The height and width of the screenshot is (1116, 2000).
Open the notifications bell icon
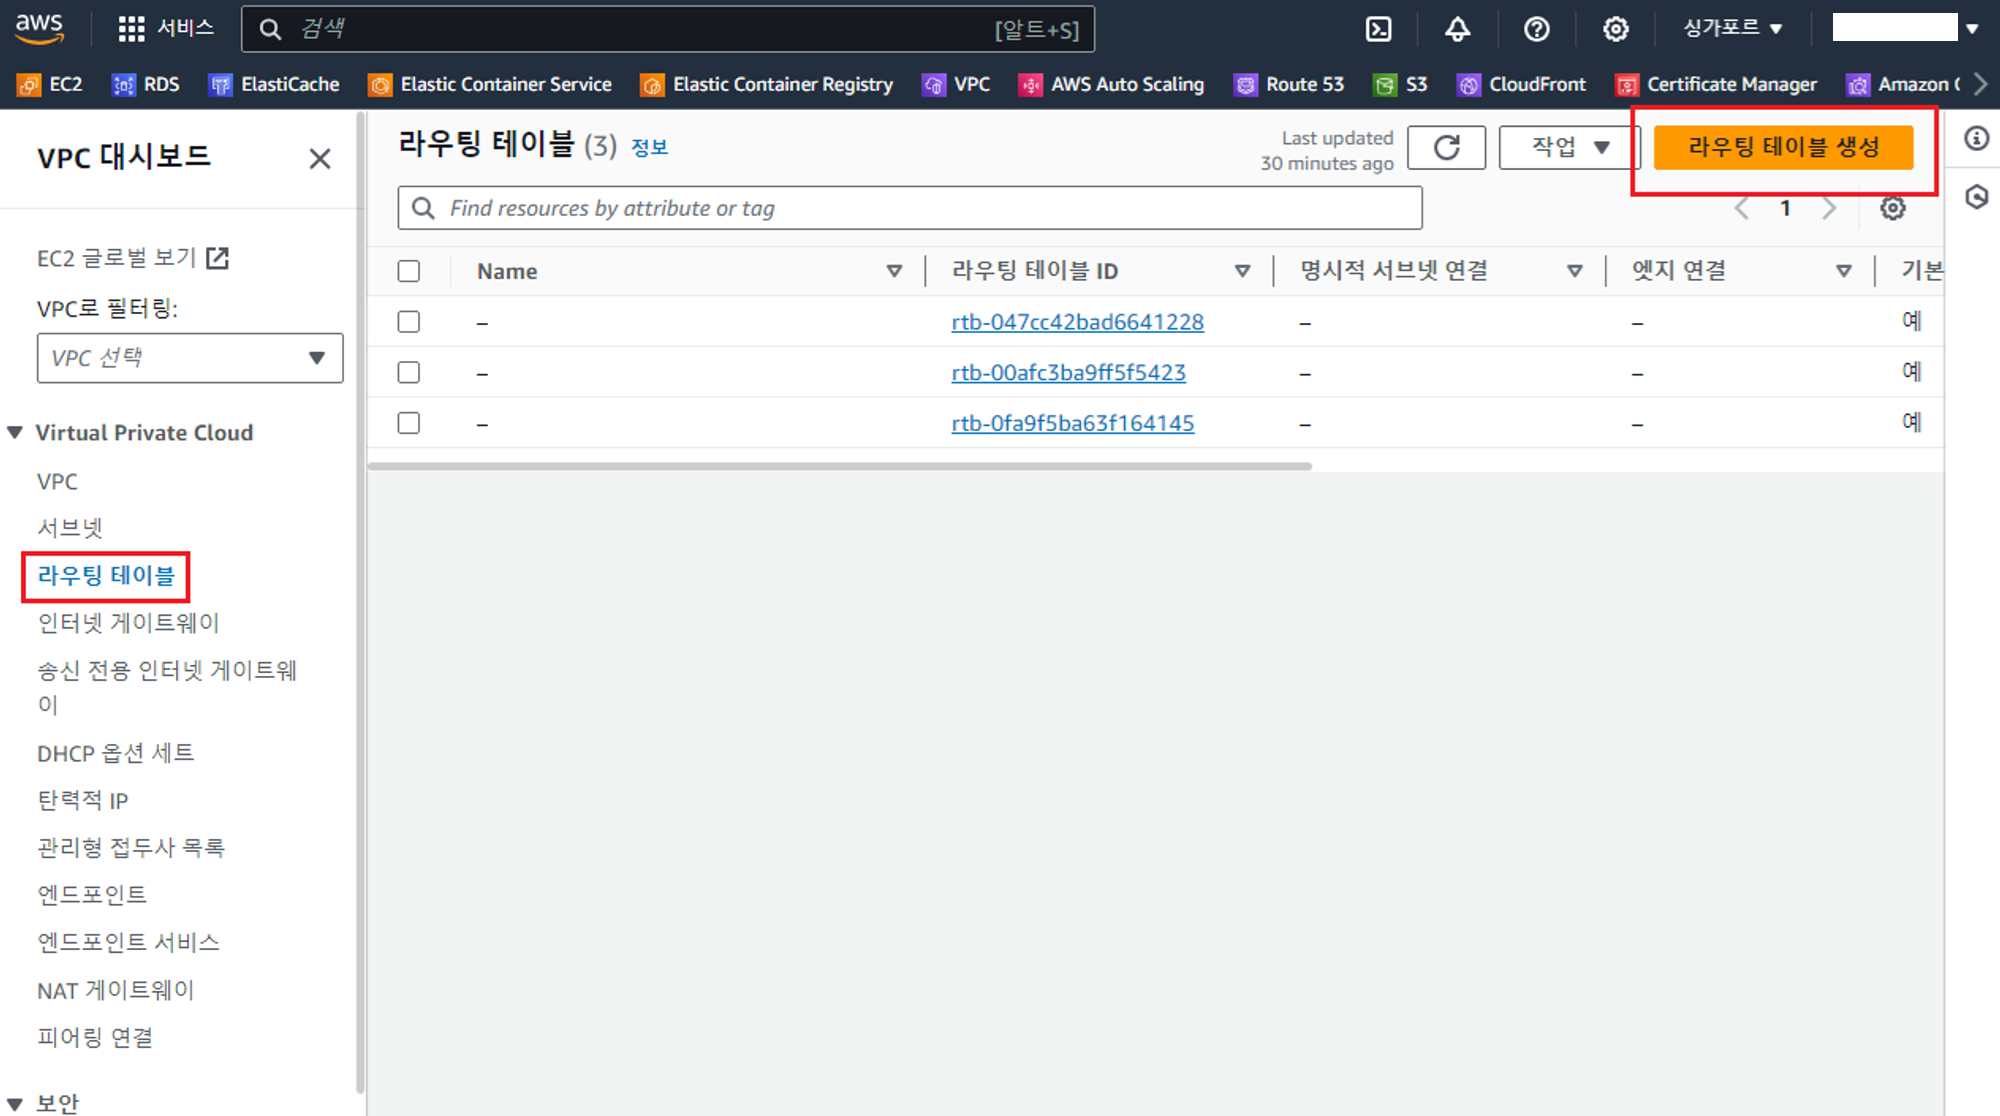[x=1457, y=29]
